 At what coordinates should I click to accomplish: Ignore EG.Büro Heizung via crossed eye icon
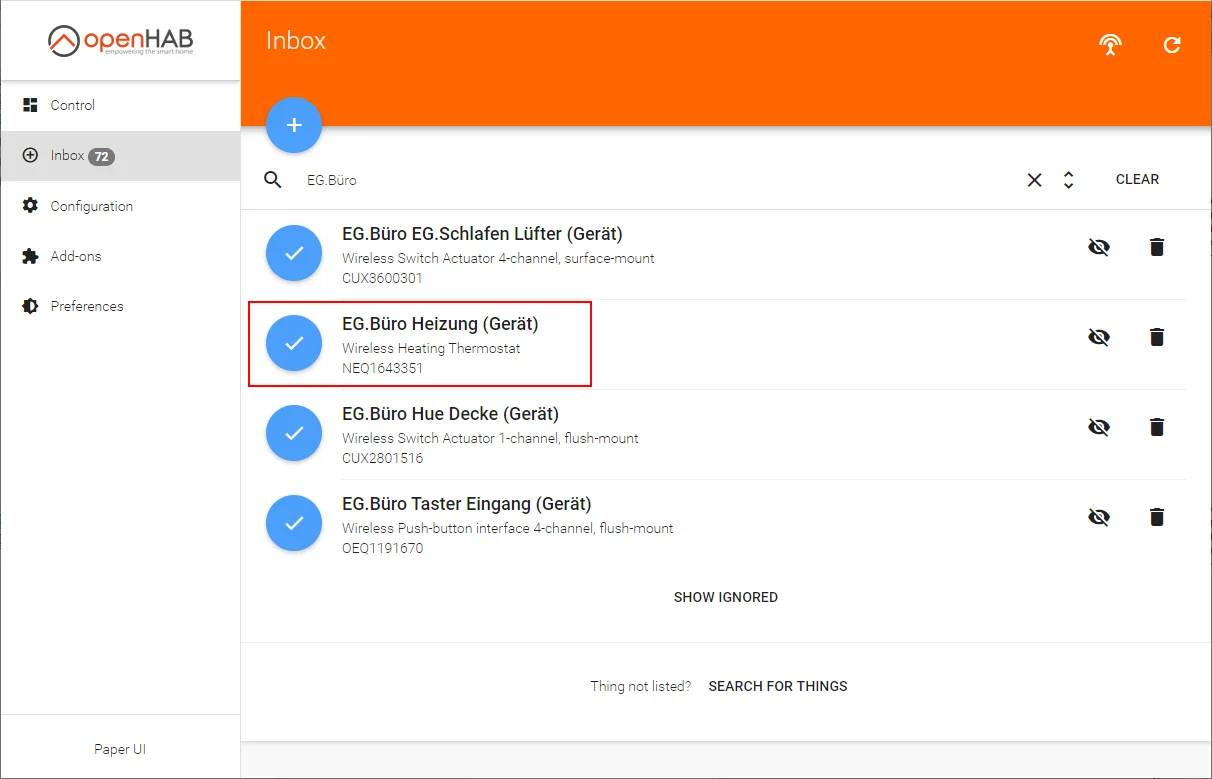(x=1099, y=337)
